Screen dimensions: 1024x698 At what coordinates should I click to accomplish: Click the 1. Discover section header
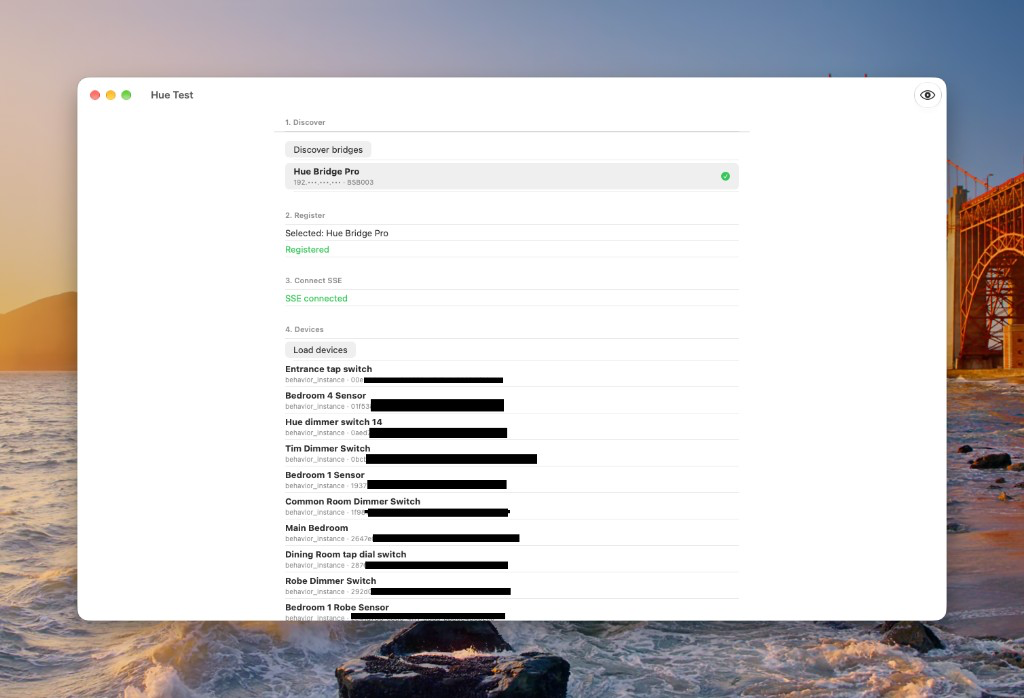click(305, 122)
